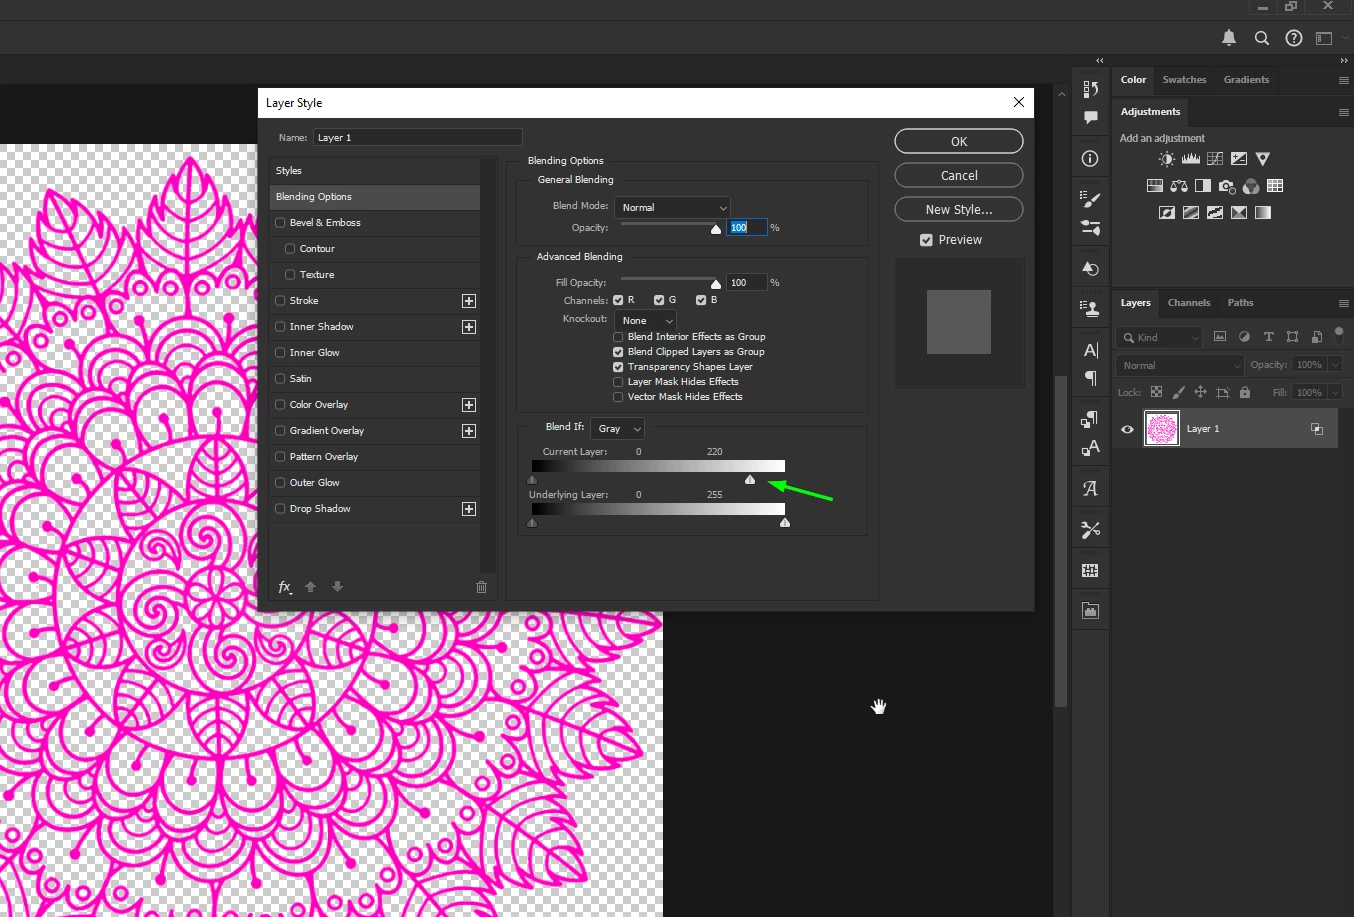This screenshot has width=1354, height=917.
Task: Add a Selective Color adjustment
Action: [x=1239, y=213]
